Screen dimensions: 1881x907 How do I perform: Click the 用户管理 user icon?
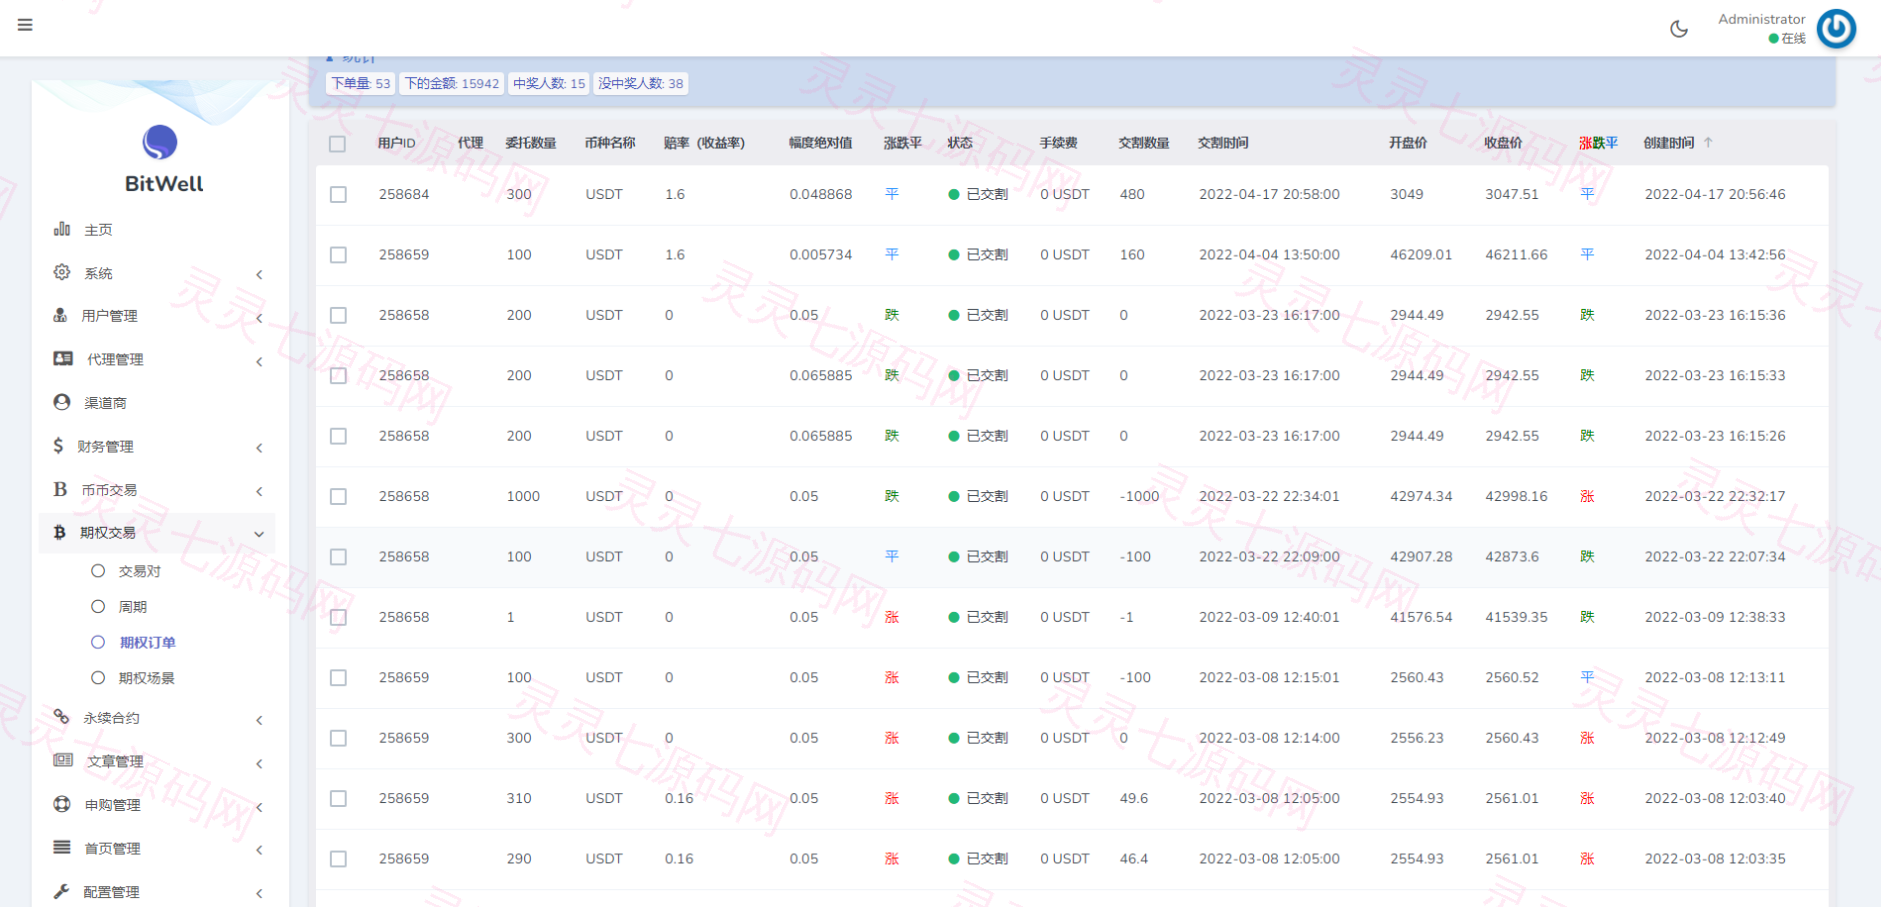coord(60,315)
